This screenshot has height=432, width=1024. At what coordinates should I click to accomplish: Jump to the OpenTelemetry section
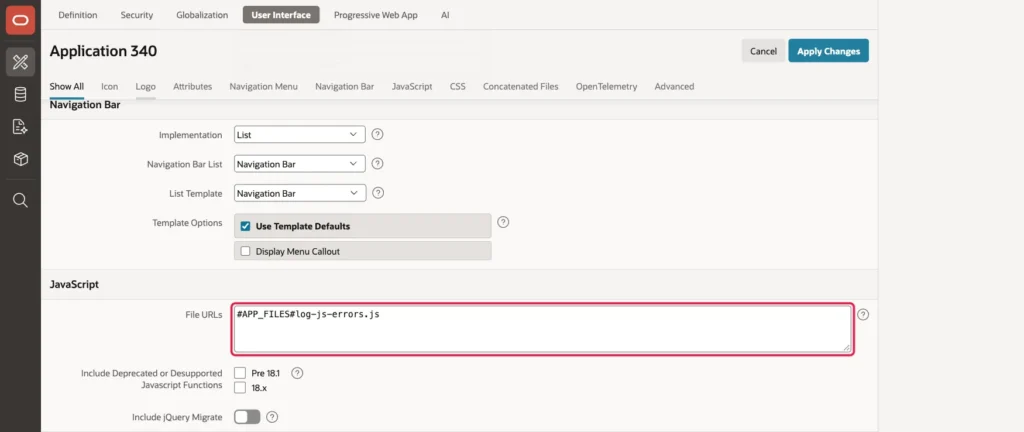click(x=606, y=86)
